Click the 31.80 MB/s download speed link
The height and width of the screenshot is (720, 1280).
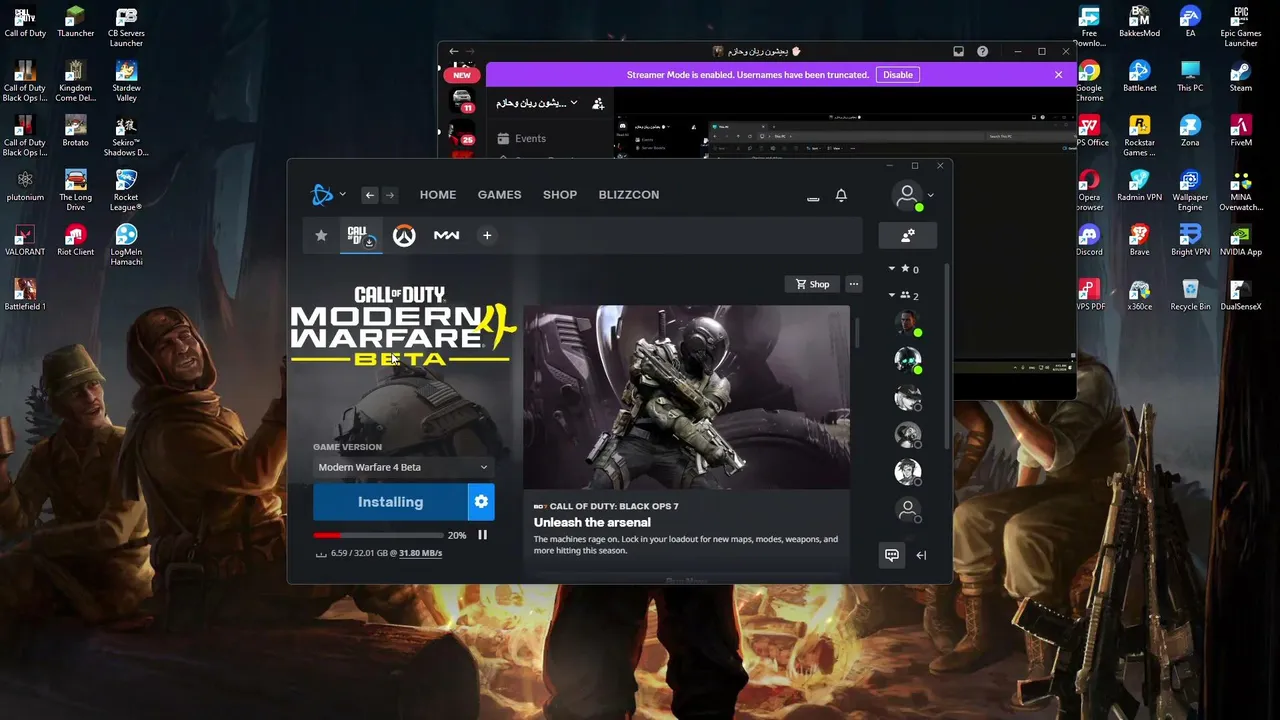(420, 553)
